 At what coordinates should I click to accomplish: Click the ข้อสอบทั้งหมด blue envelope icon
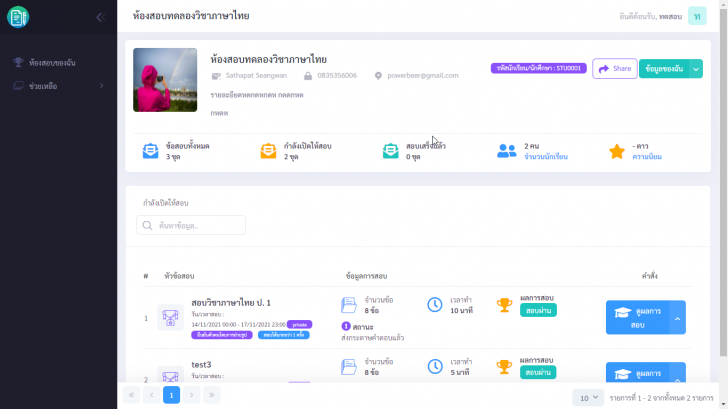click(150, 151)
